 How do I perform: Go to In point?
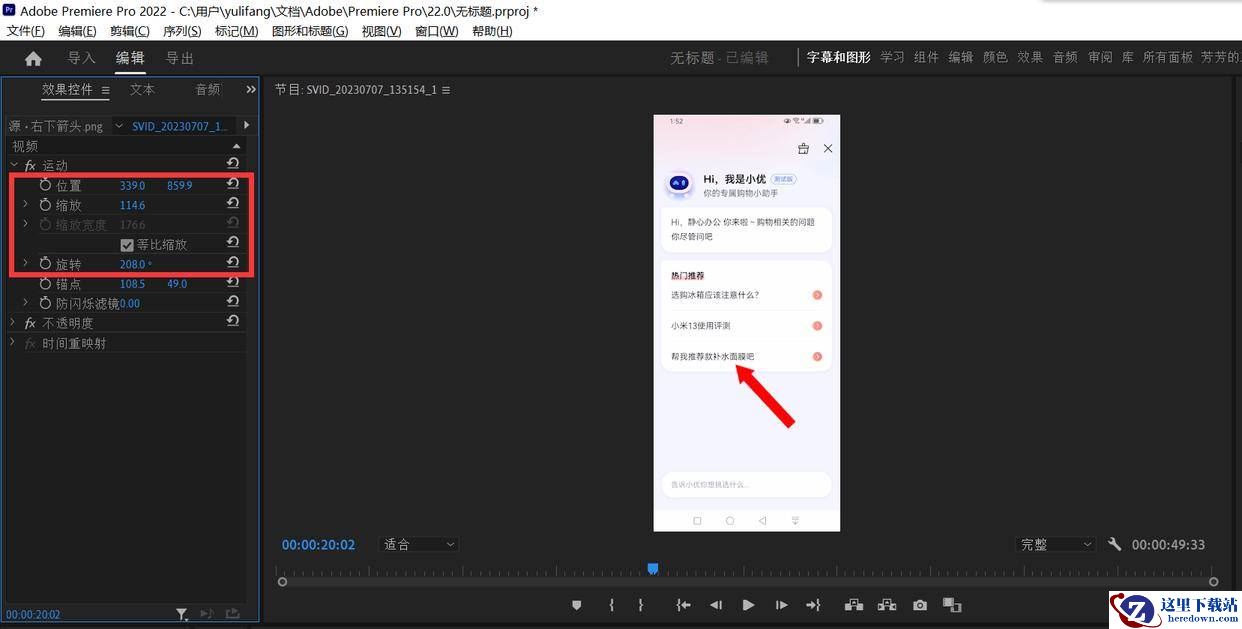tap(682, 605)
